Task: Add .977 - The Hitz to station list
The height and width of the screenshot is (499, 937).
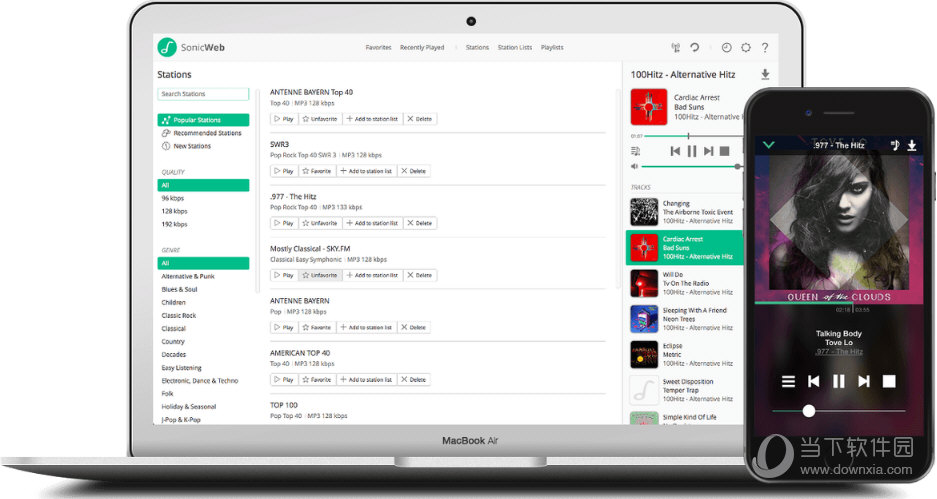Action: click(x=372, y=223)
